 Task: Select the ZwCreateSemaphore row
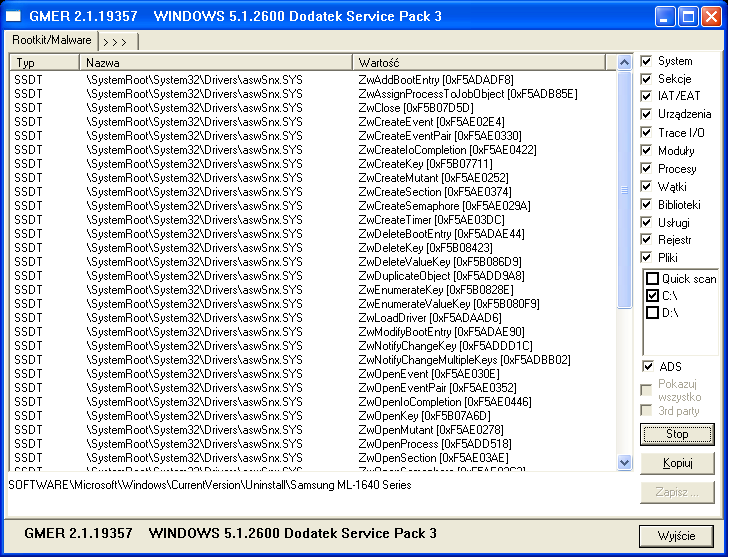(313, 206)
